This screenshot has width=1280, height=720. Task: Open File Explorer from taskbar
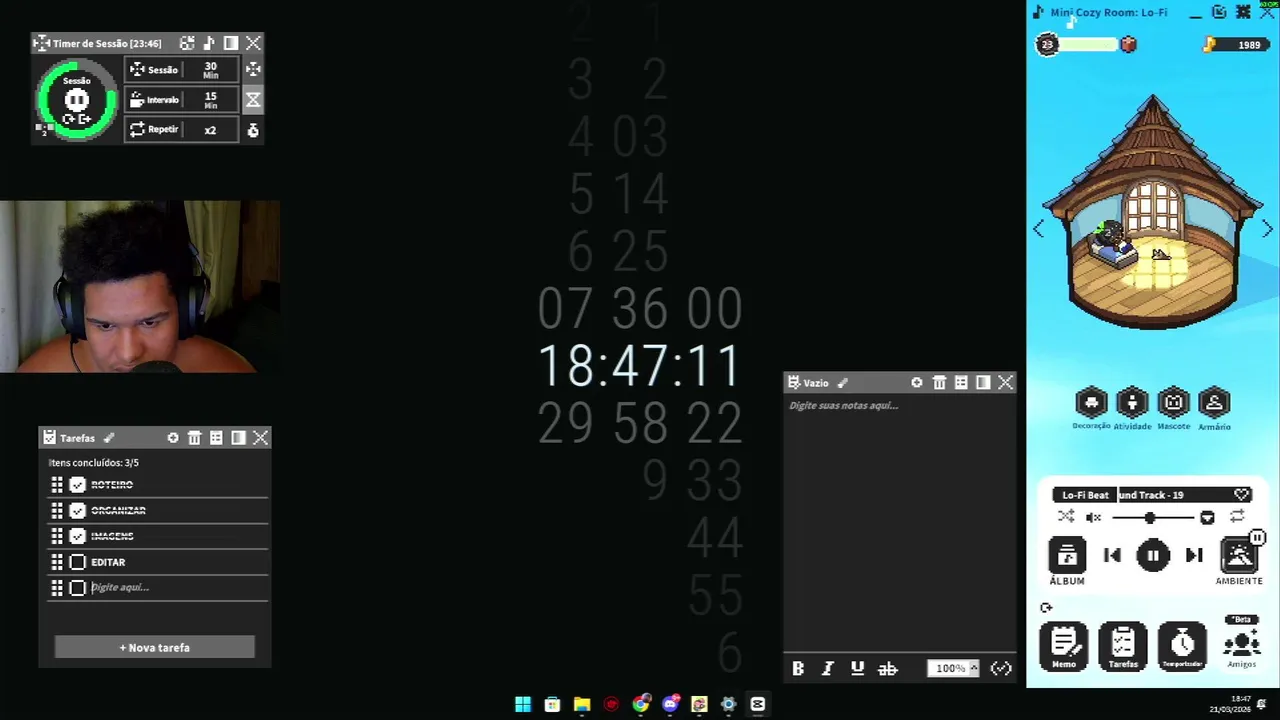582,704
